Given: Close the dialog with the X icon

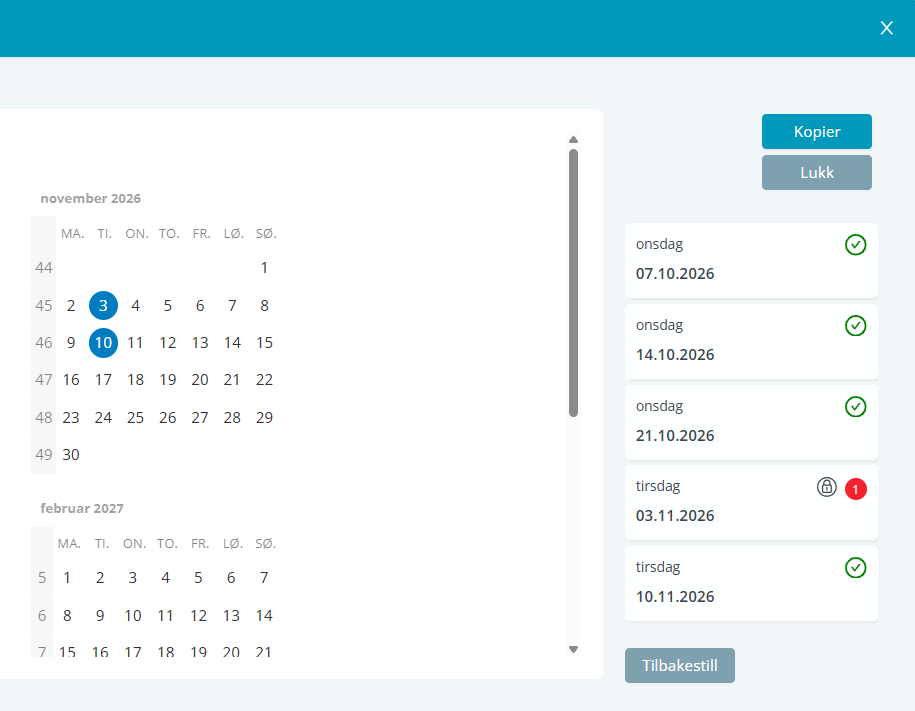Looking at the screenshot, I should (886, 28).
